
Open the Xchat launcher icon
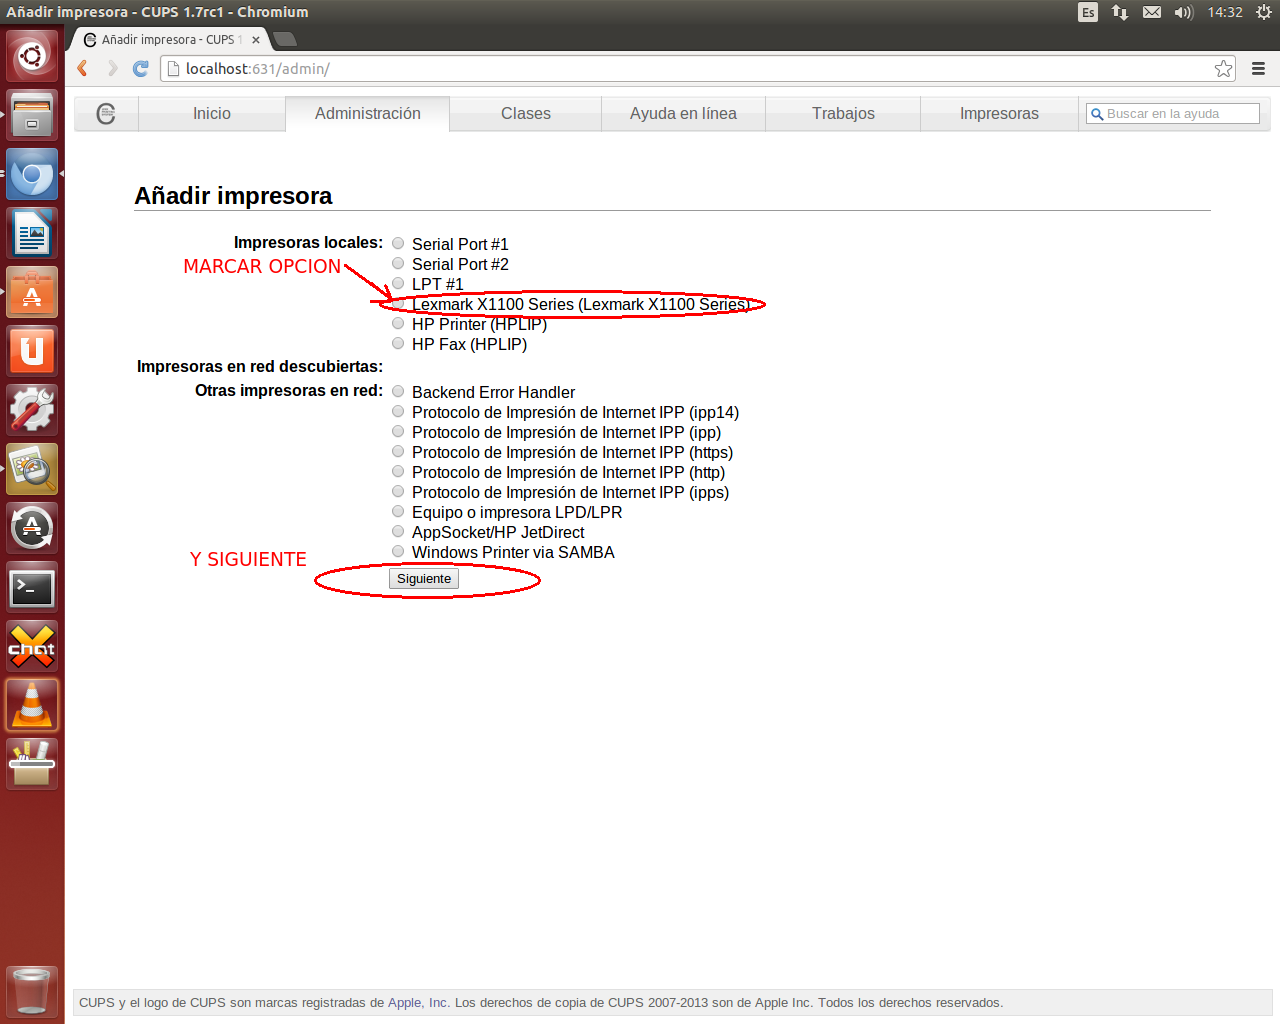[x=32, y=646]
